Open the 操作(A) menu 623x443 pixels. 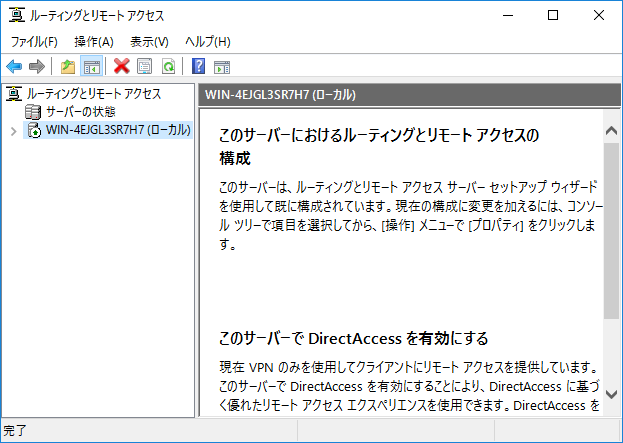94,42
